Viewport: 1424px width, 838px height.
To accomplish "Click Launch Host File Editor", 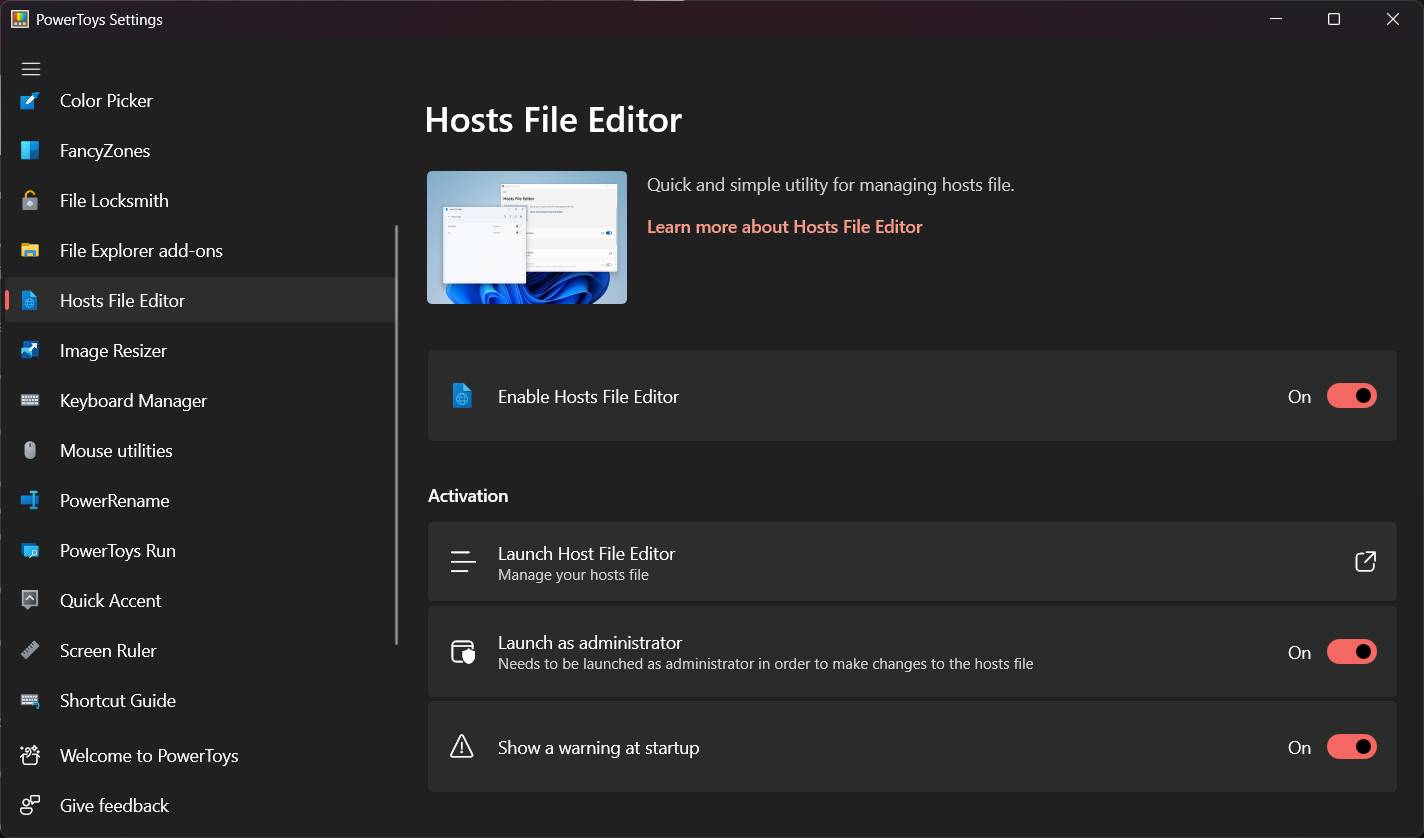I will 586,553.
